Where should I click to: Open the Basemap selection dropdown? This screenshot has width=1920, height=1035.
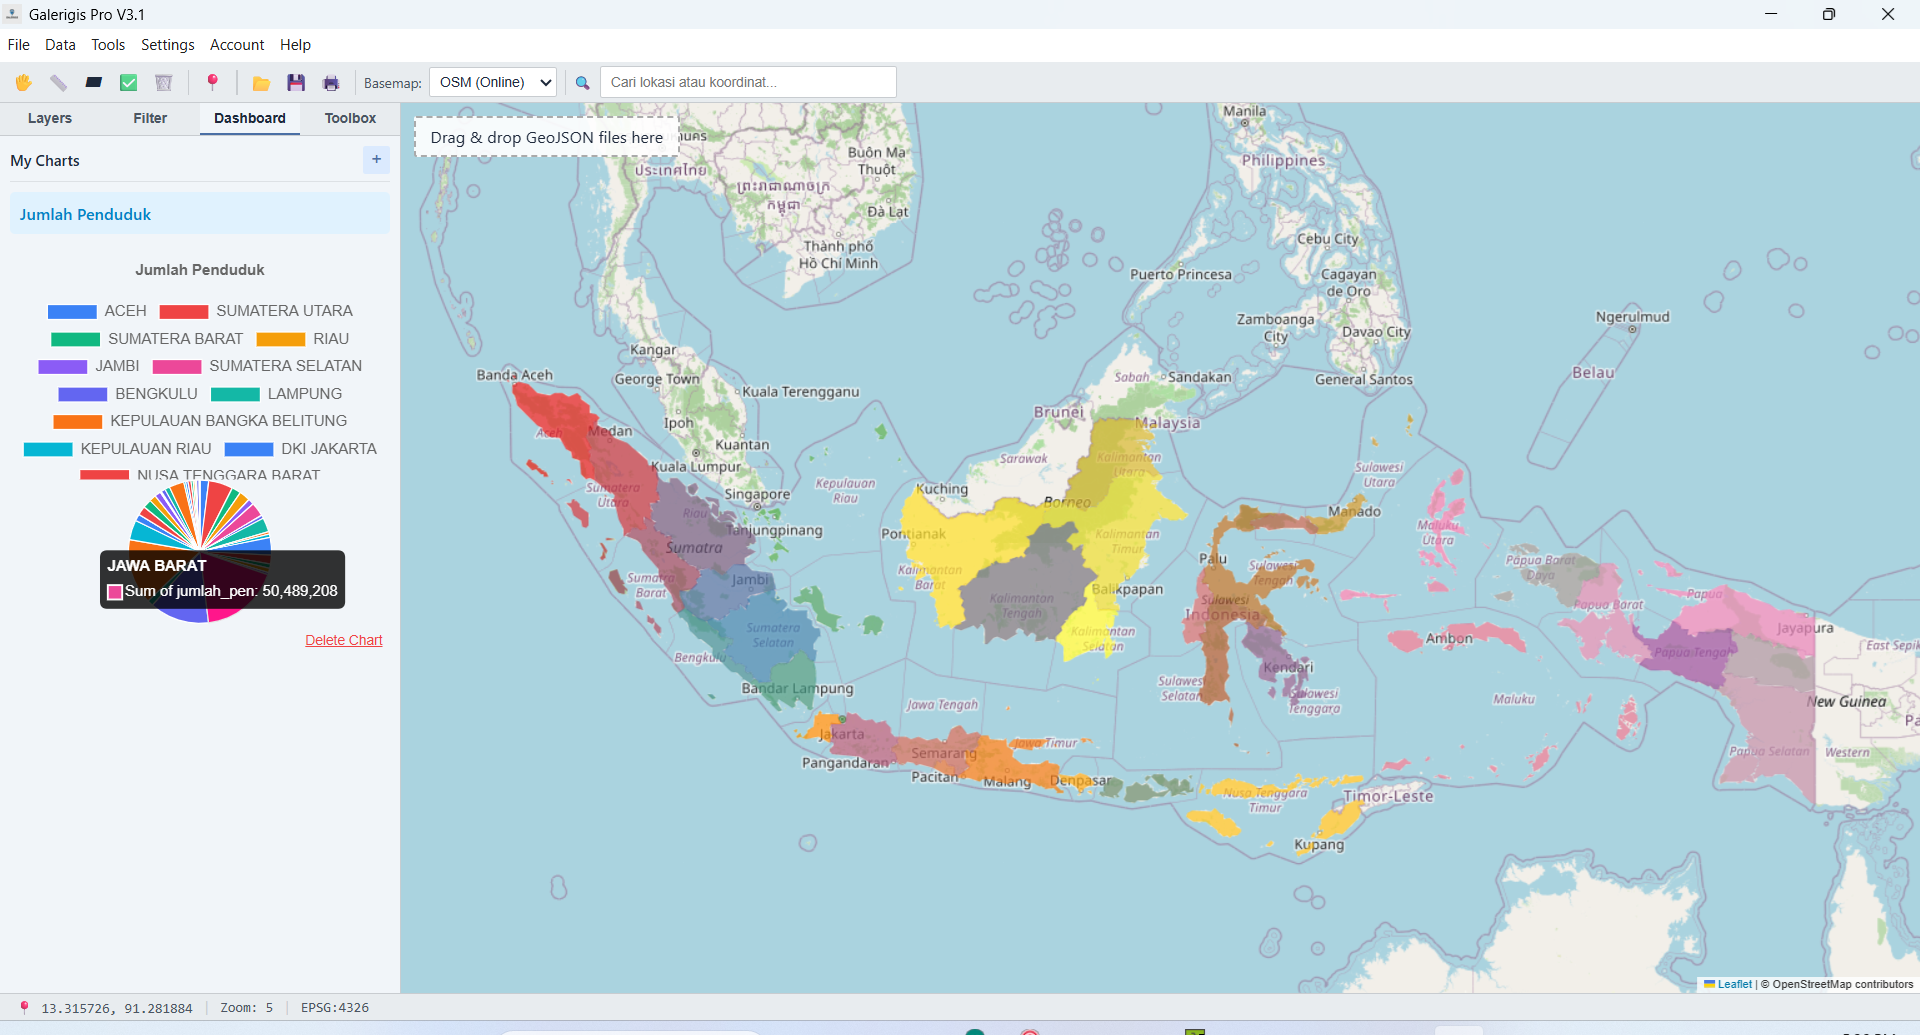pos(492,82)
